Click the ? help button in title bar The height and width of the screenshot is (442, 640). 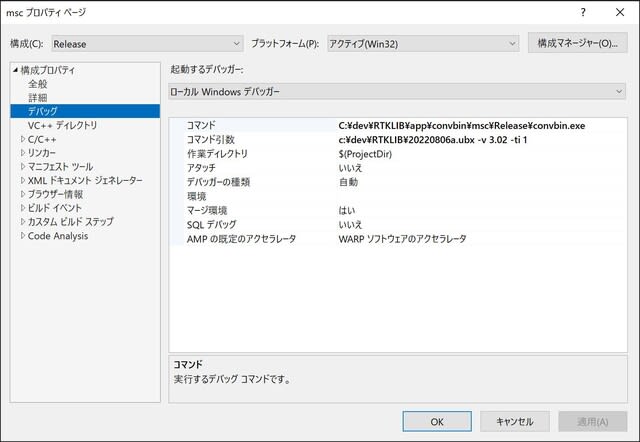[x=583, y=12]
